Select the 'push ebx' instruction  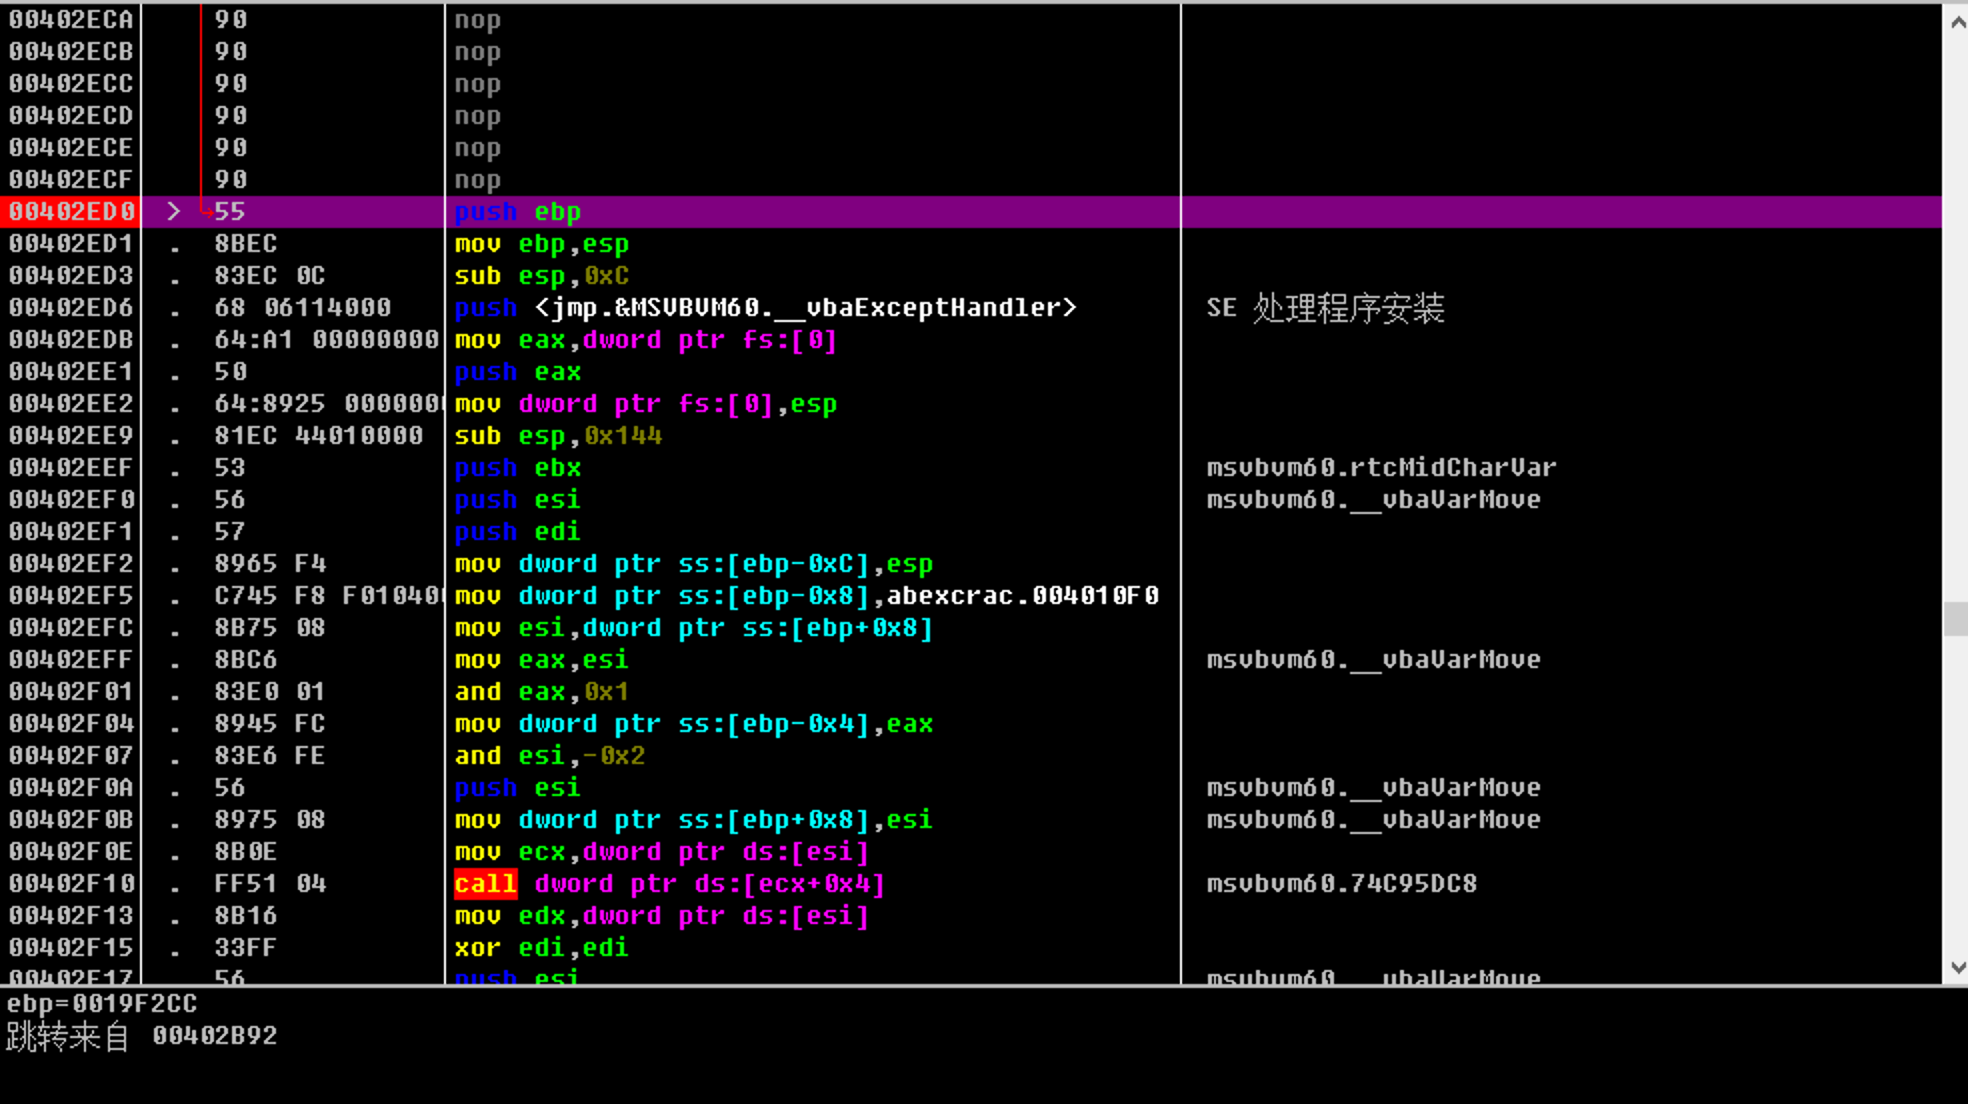coord(517,468)
